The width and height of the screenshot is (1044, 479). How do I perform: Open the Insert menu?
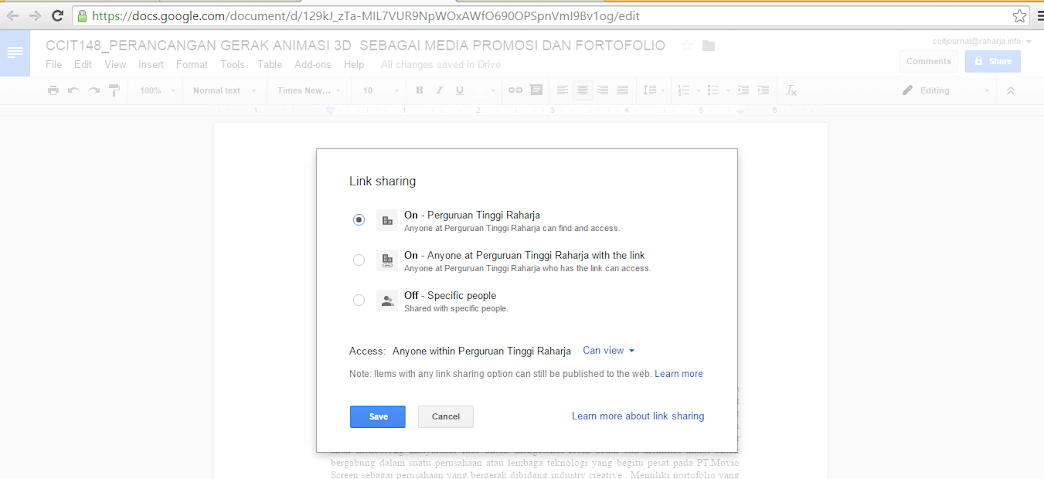(151, 65)
